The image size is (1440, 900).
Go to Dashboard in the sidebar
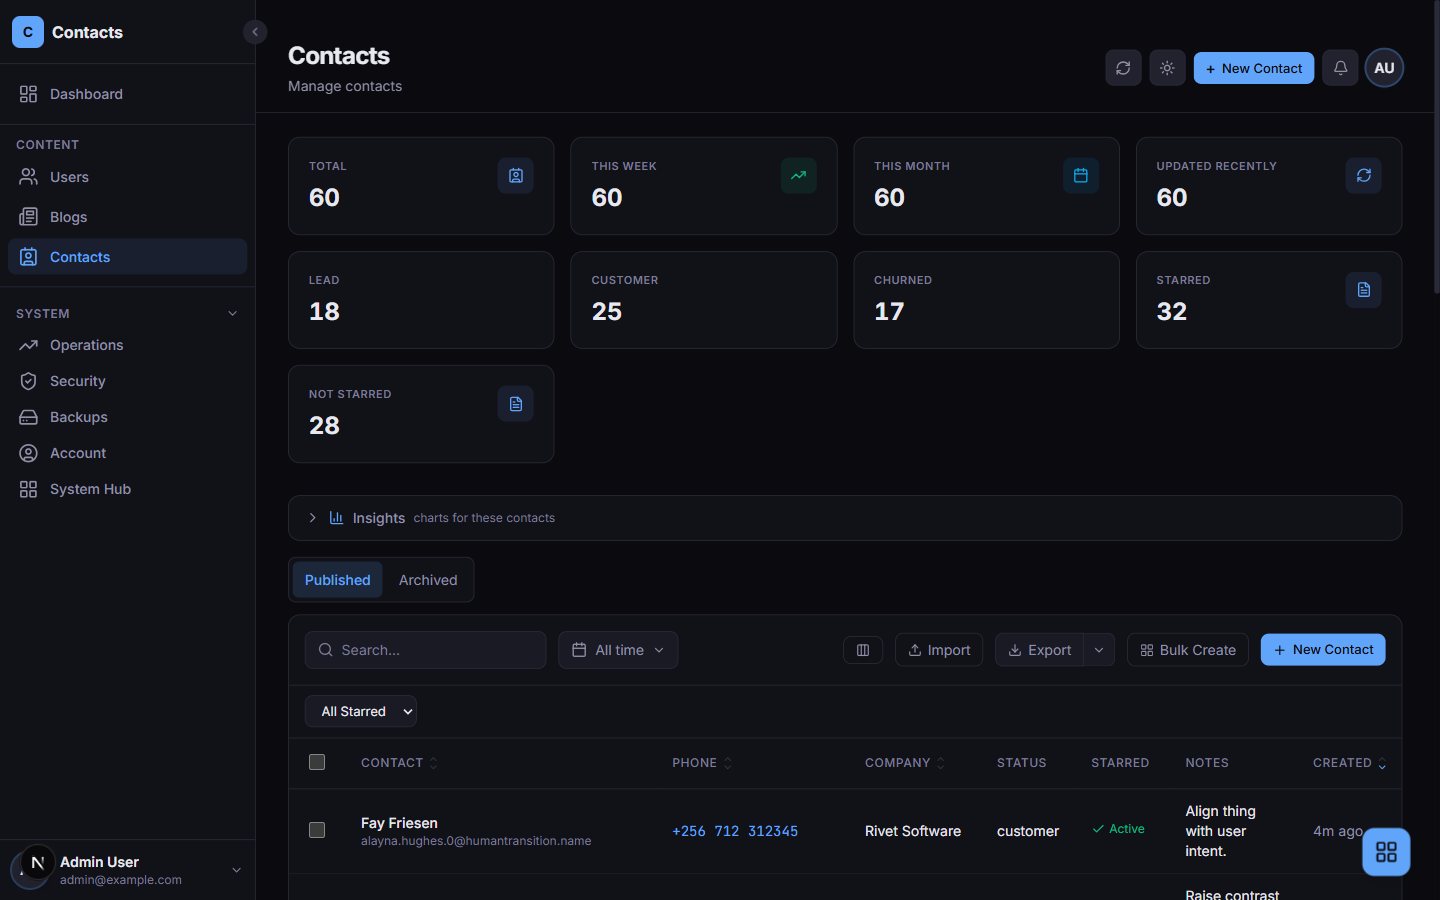click(x=127, y=94)
